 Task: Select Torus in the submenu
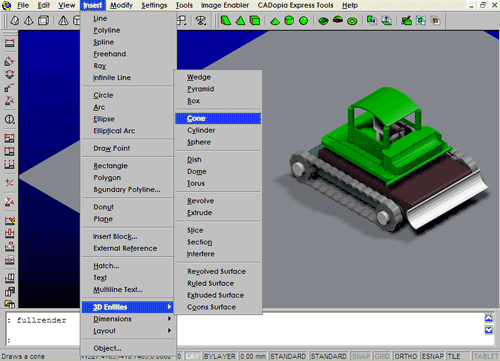(218, 184)
